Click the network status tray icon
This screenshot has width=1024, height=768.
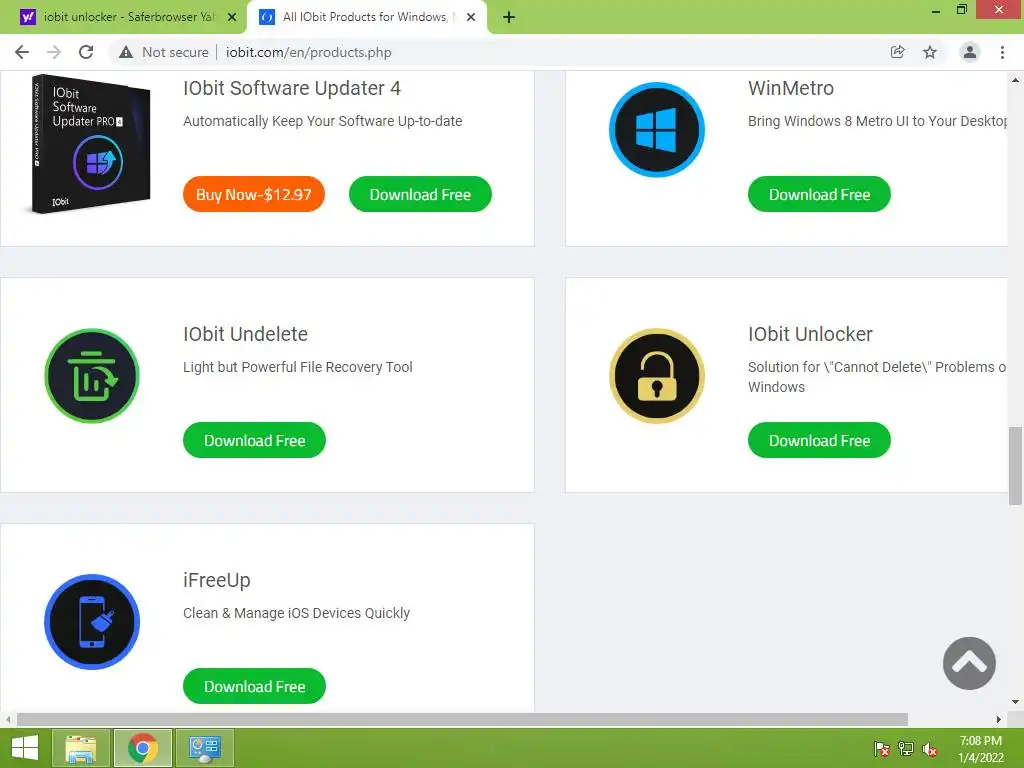point(906,748)
